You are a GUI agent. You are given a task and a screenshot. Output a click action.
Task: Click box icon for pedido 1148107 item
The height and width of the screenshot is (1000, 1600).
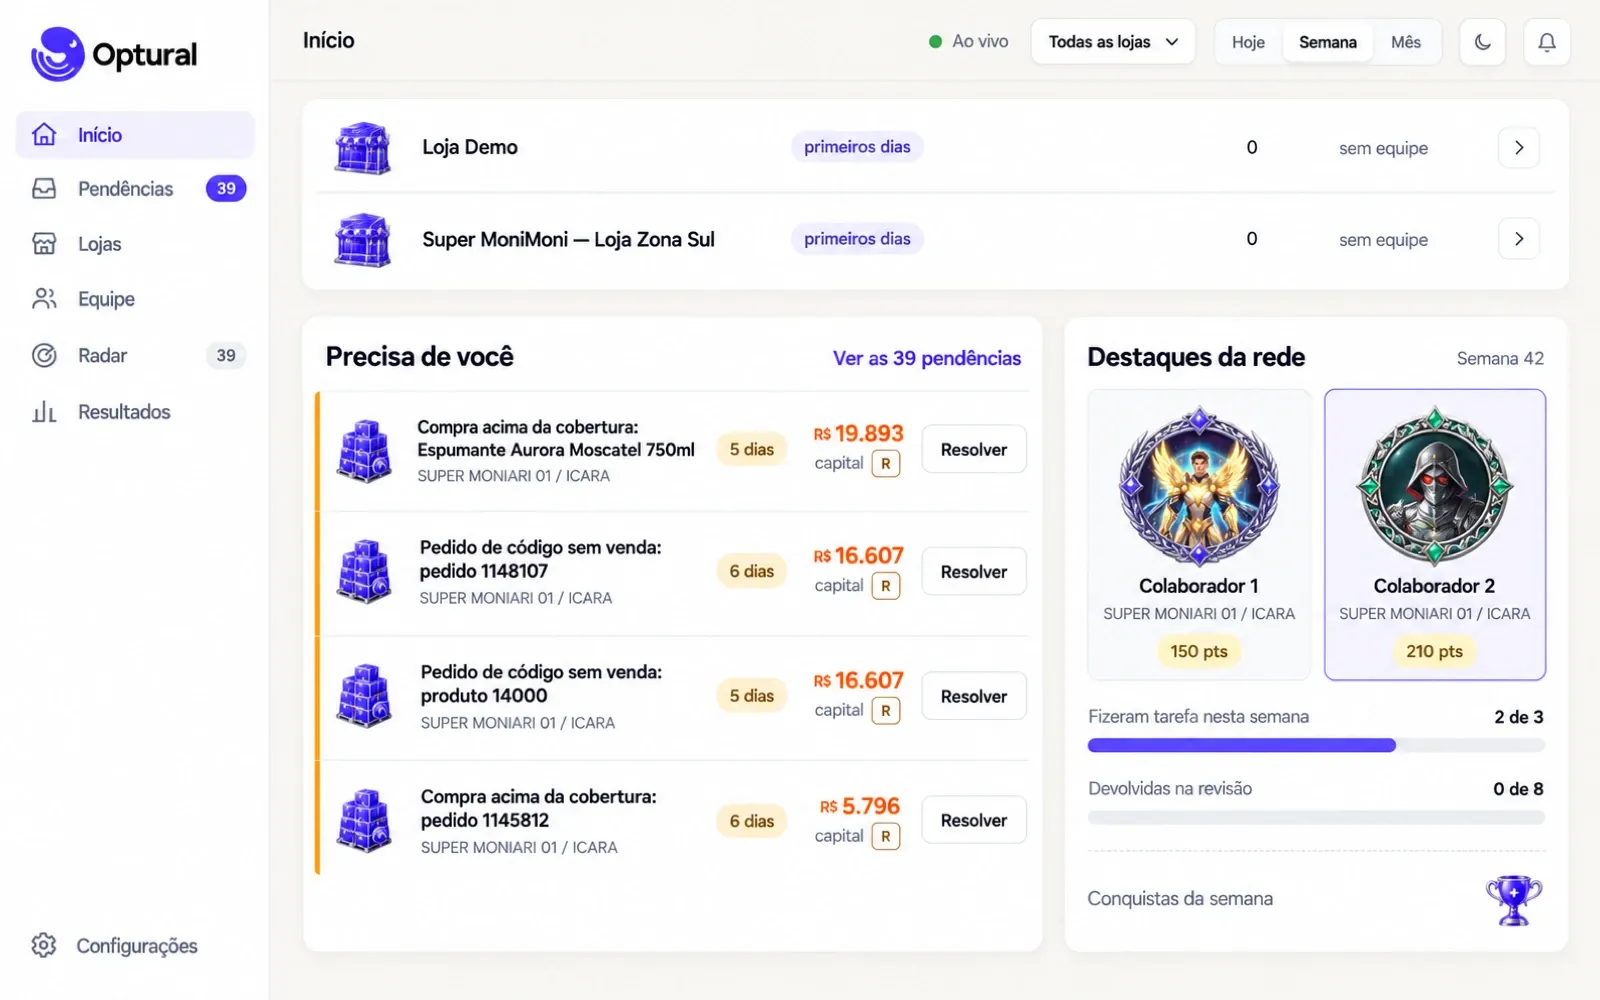(x=364, y=572)
